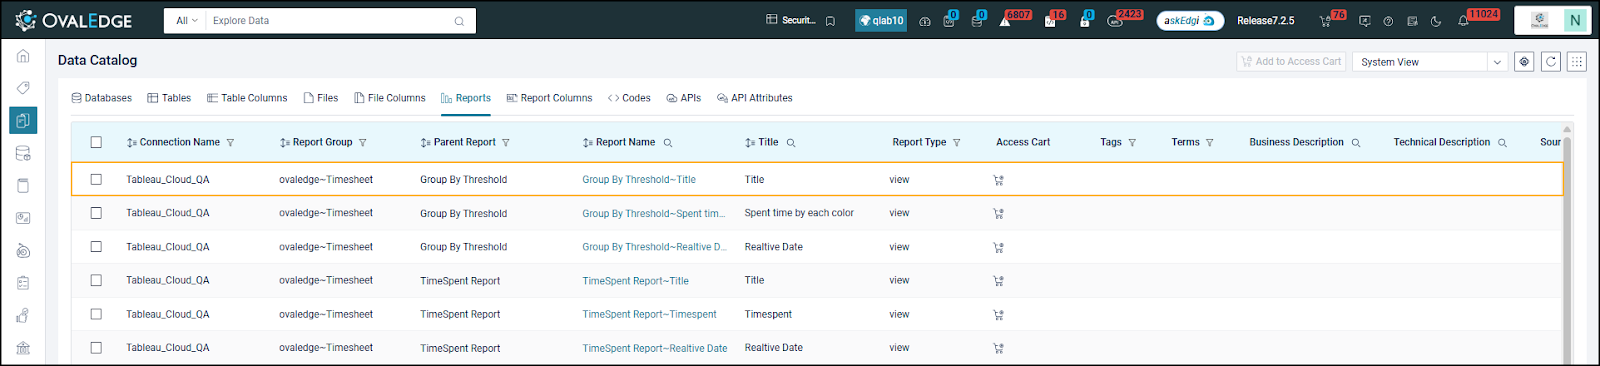Check the TimeSpent Report~Title row checkbox
Image resolution: width=1600 pixels, height=366 pixels.
96,281
